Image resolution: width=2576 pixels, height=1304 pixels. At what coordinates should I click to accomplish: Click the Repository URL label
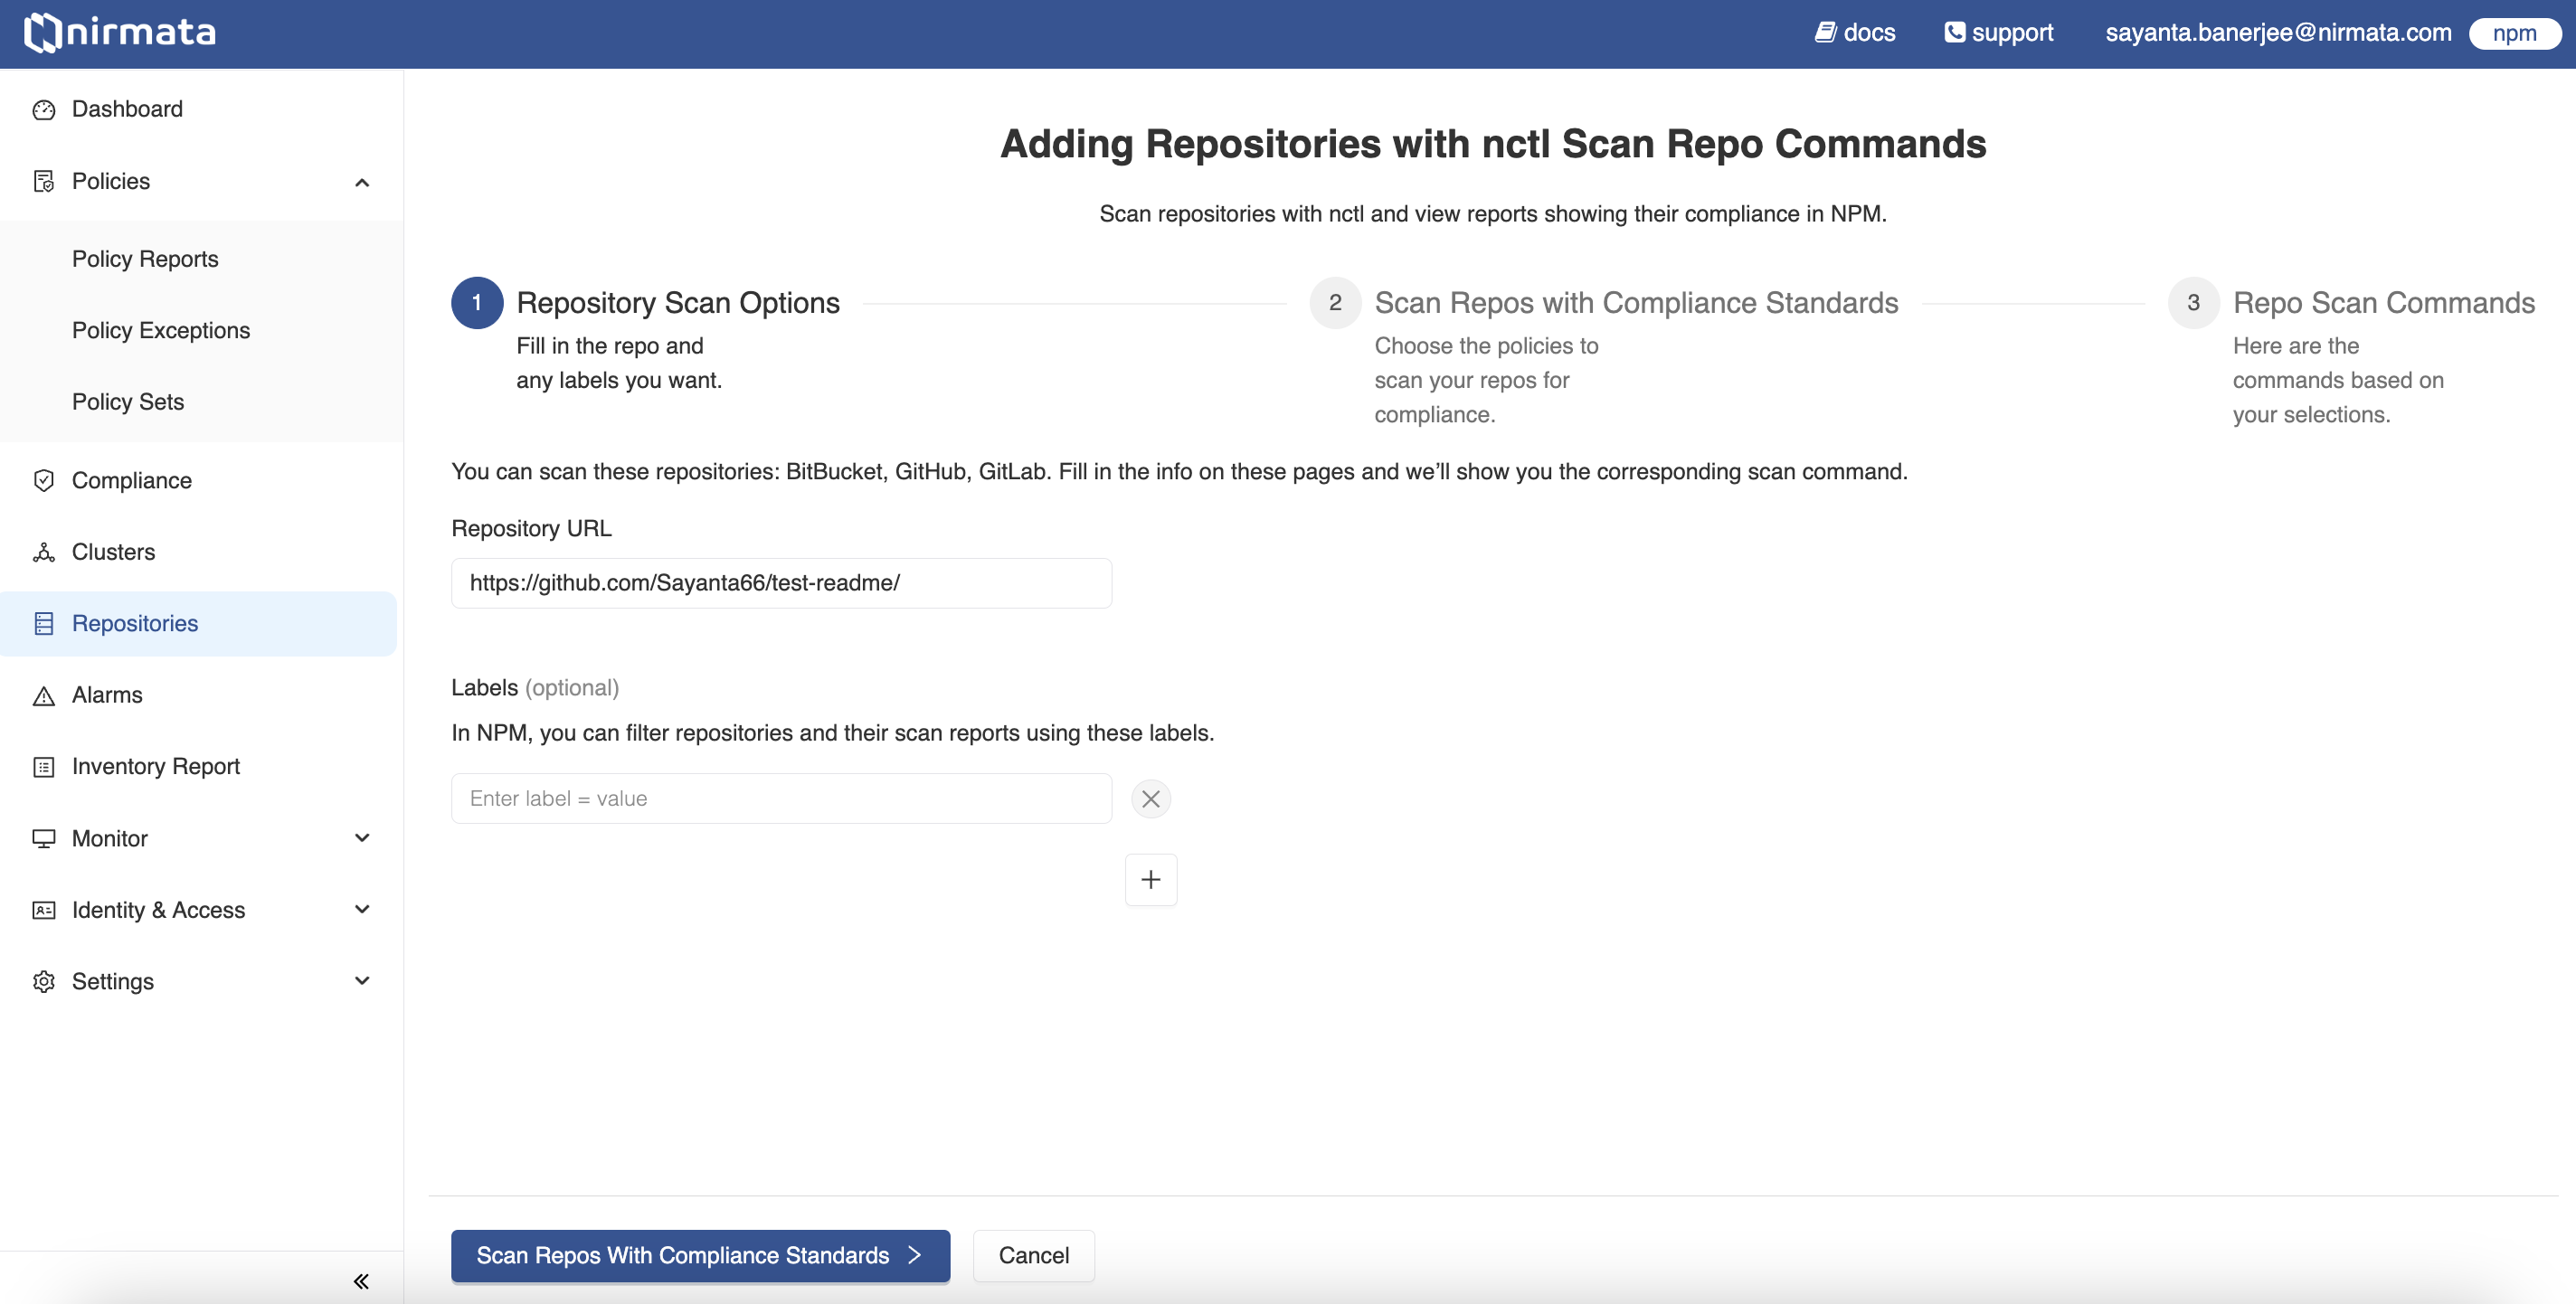(531, 529)
